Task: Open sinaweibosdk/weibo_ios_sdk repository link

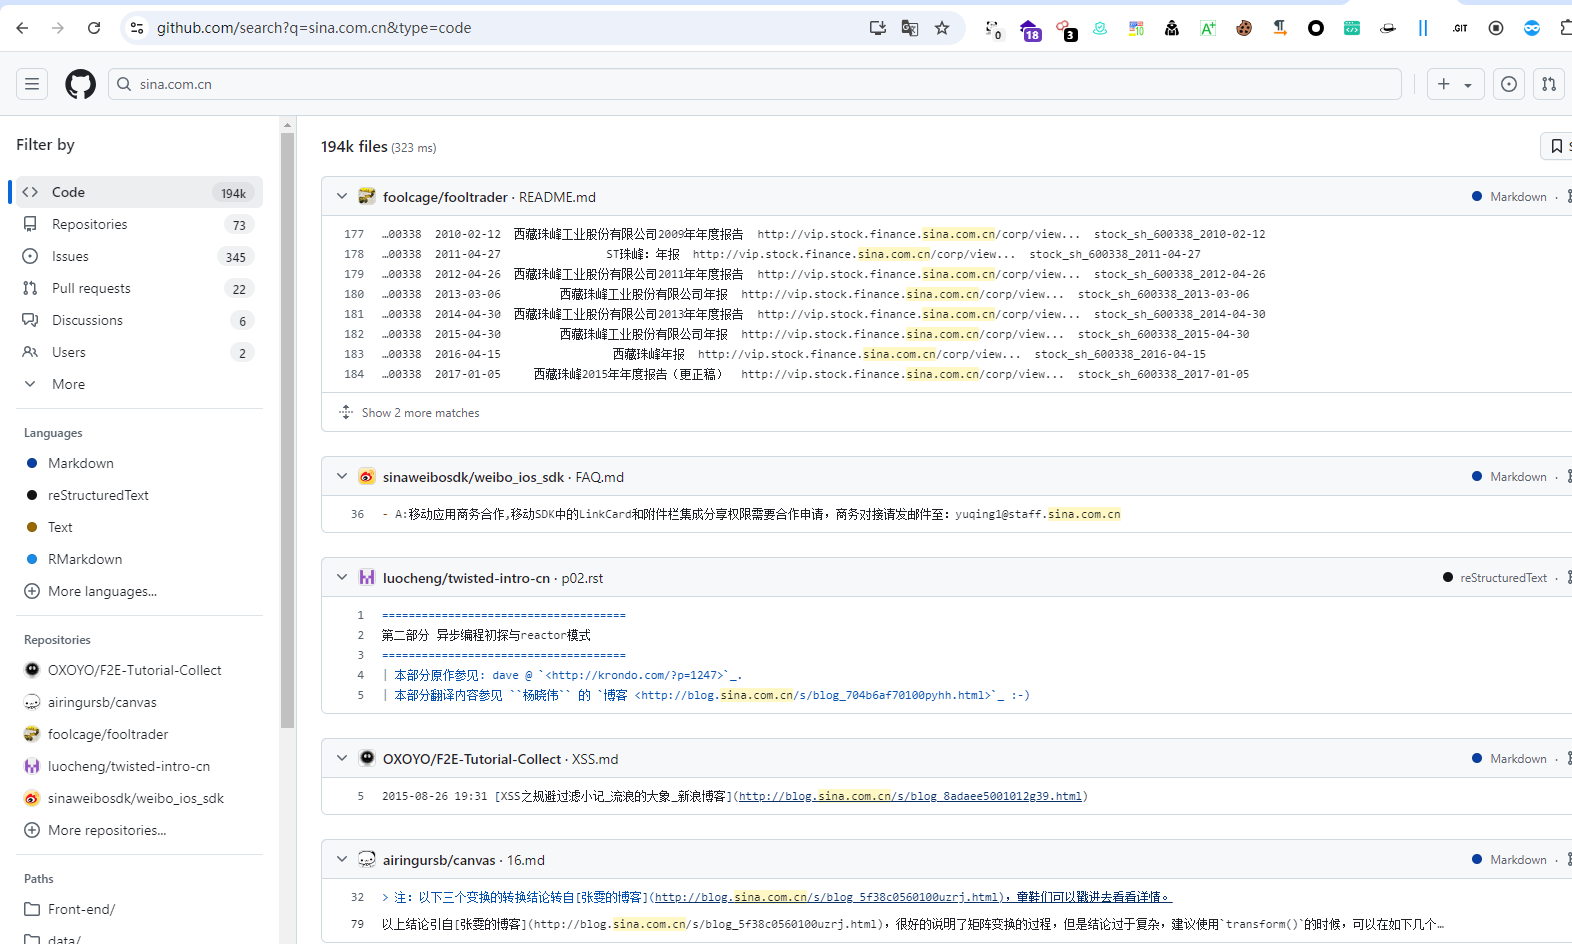Action: [473, 477]
